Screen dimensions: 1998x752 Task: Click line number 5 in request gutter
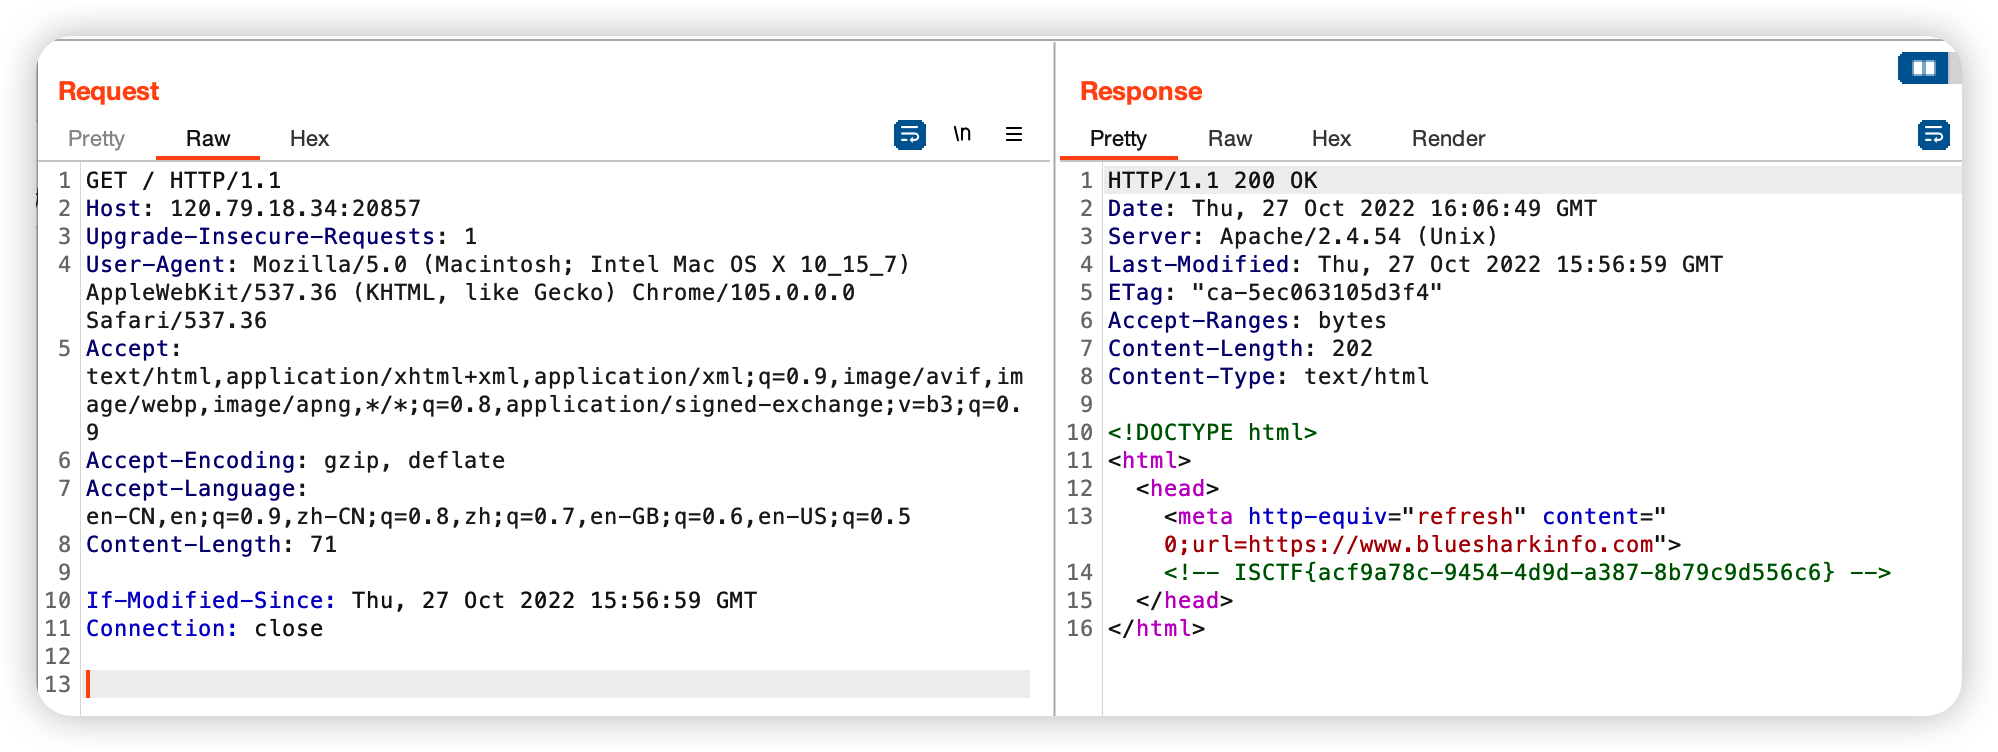point(64,348)
